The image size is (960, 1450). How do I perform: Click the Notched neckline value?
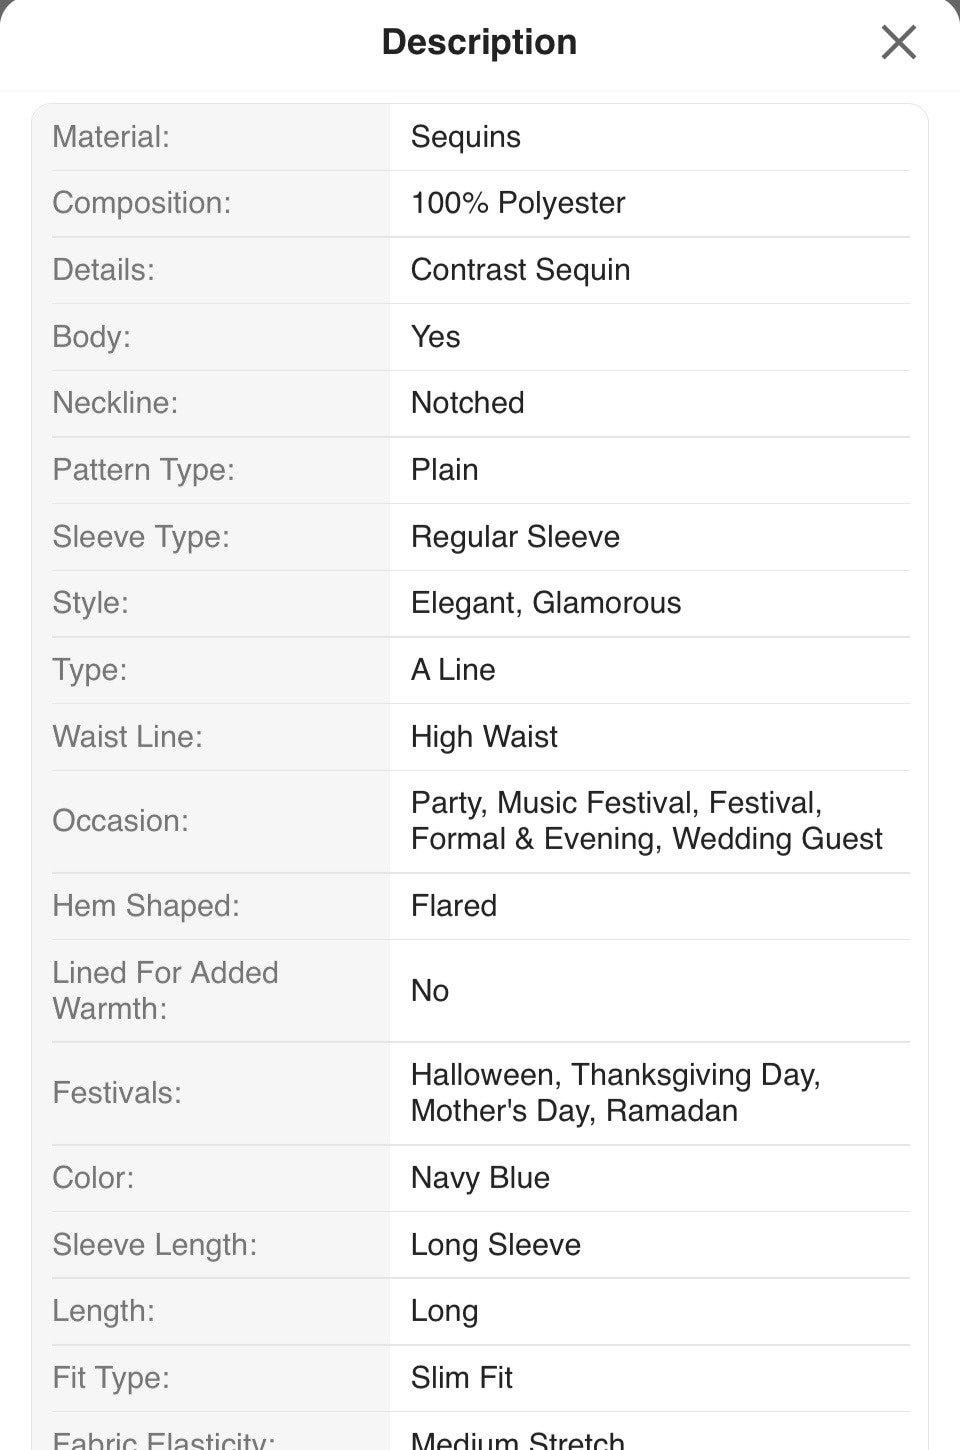click(x=467, y=403)
